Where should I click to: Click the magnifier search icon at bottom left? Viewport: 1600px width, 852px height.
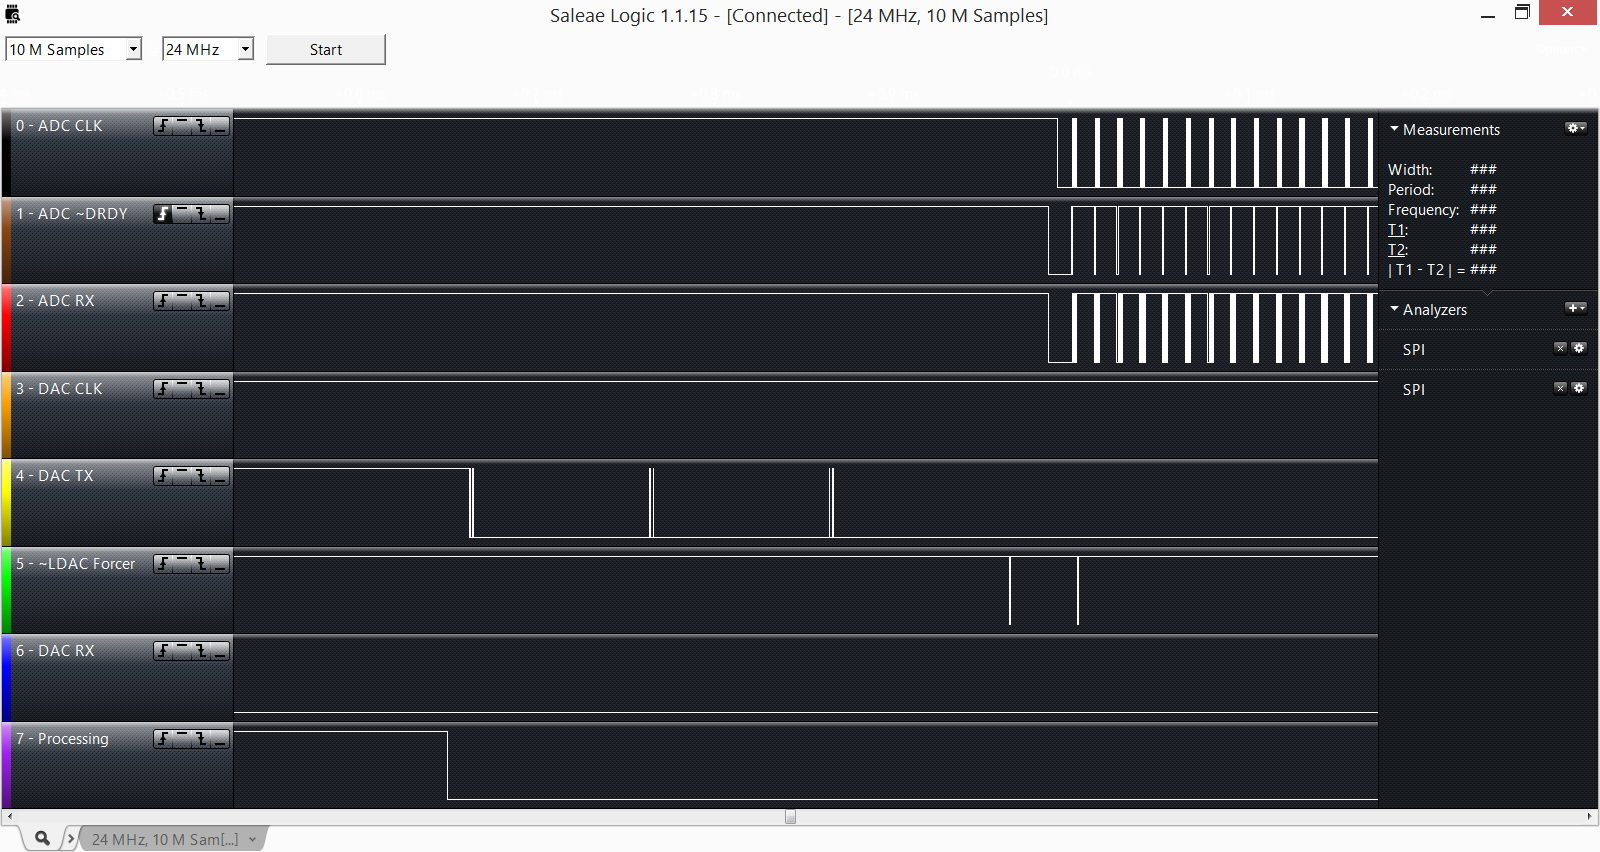[42, 839]
